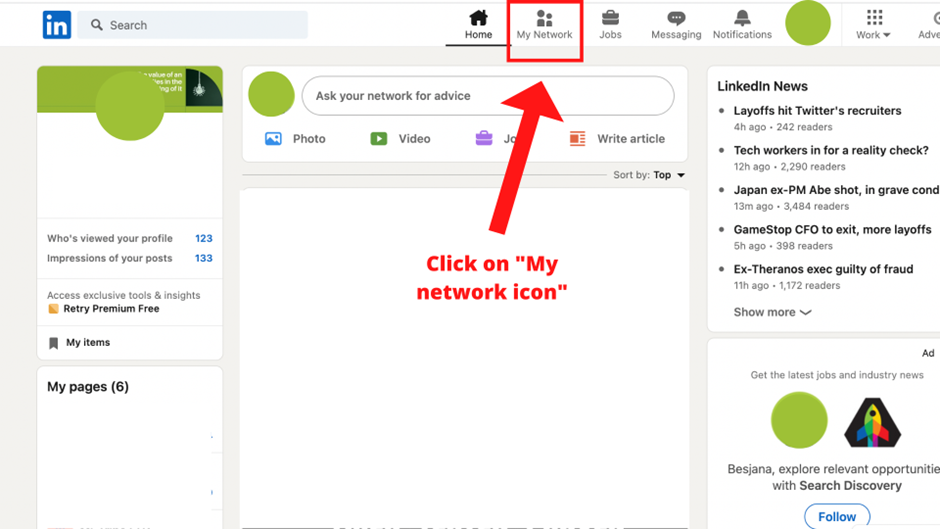The image size is (940, 529).
Task: Open 'Who's viewed your profile' stats
Action: (129, 238)
